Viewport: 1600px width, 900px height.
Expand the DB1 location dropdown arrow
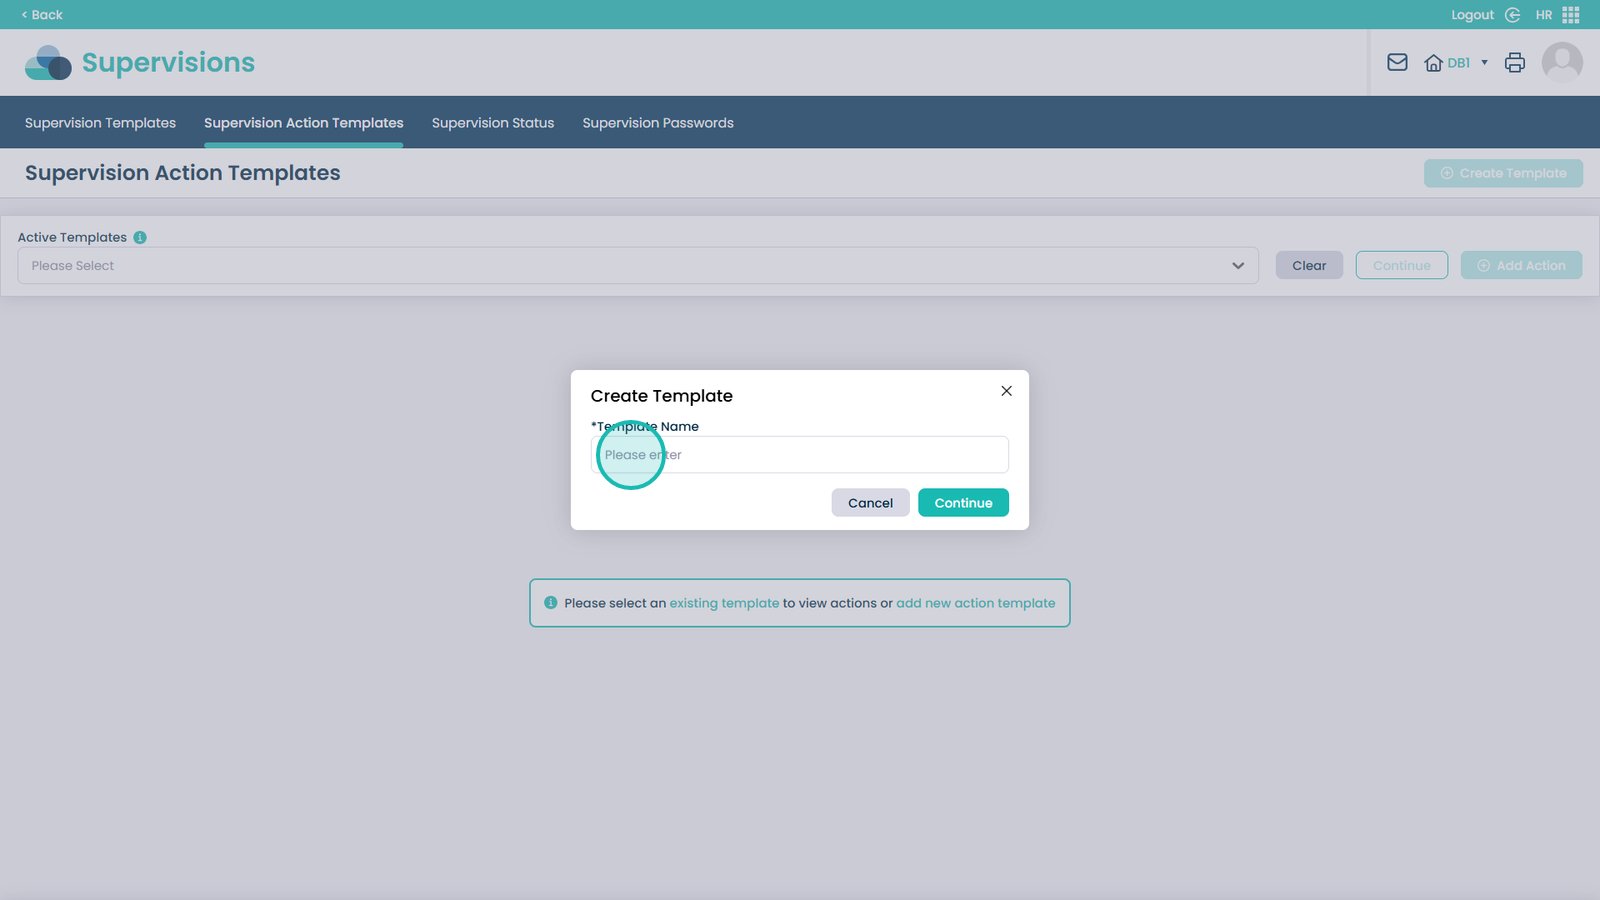[1484, 63]
